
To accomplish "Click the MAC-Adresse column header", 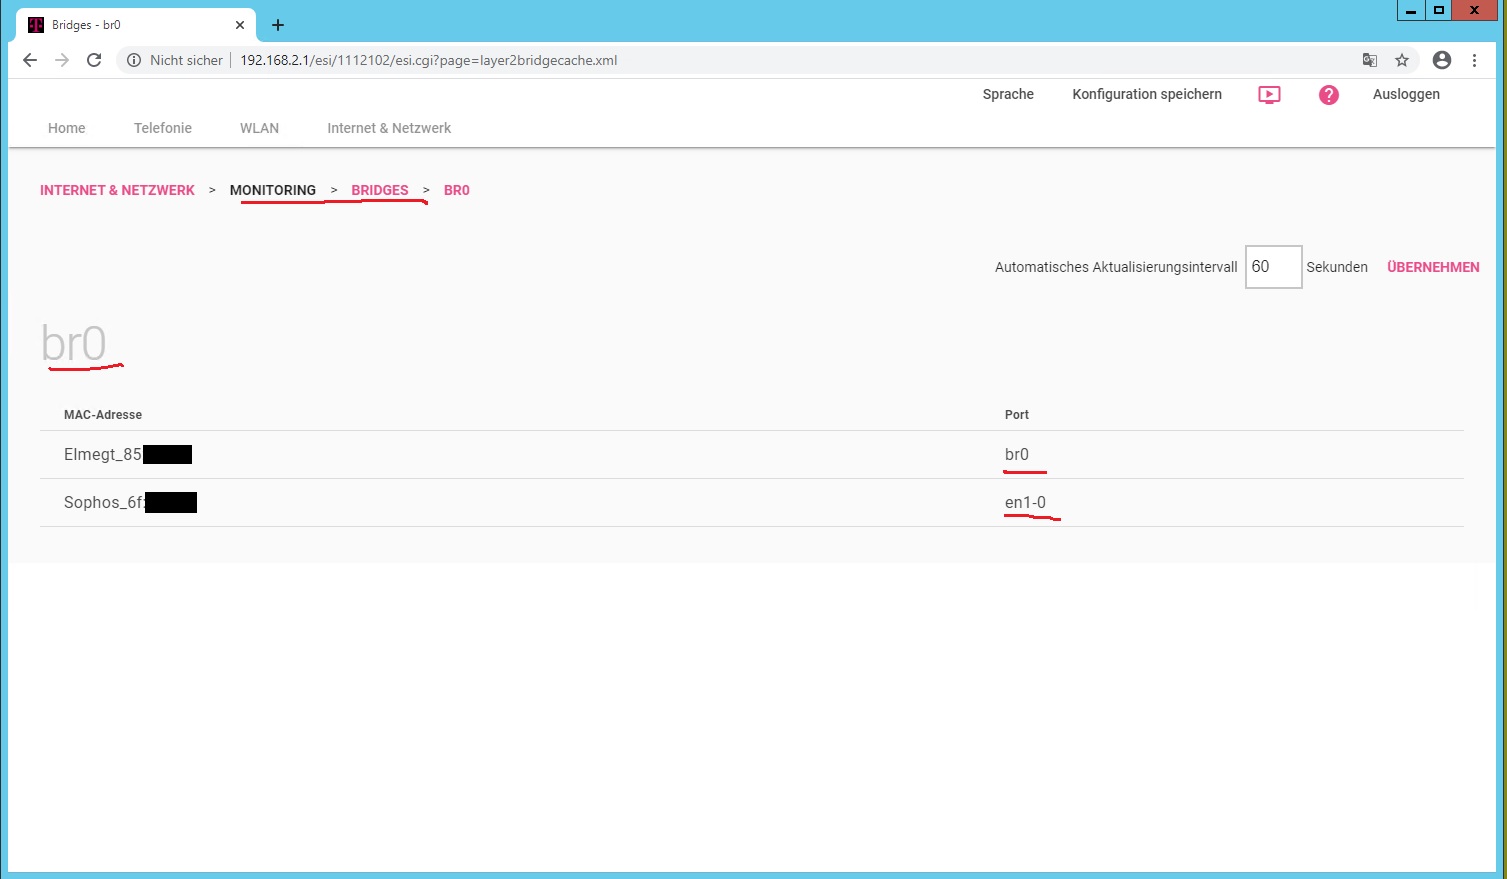I will coord(103,415).
